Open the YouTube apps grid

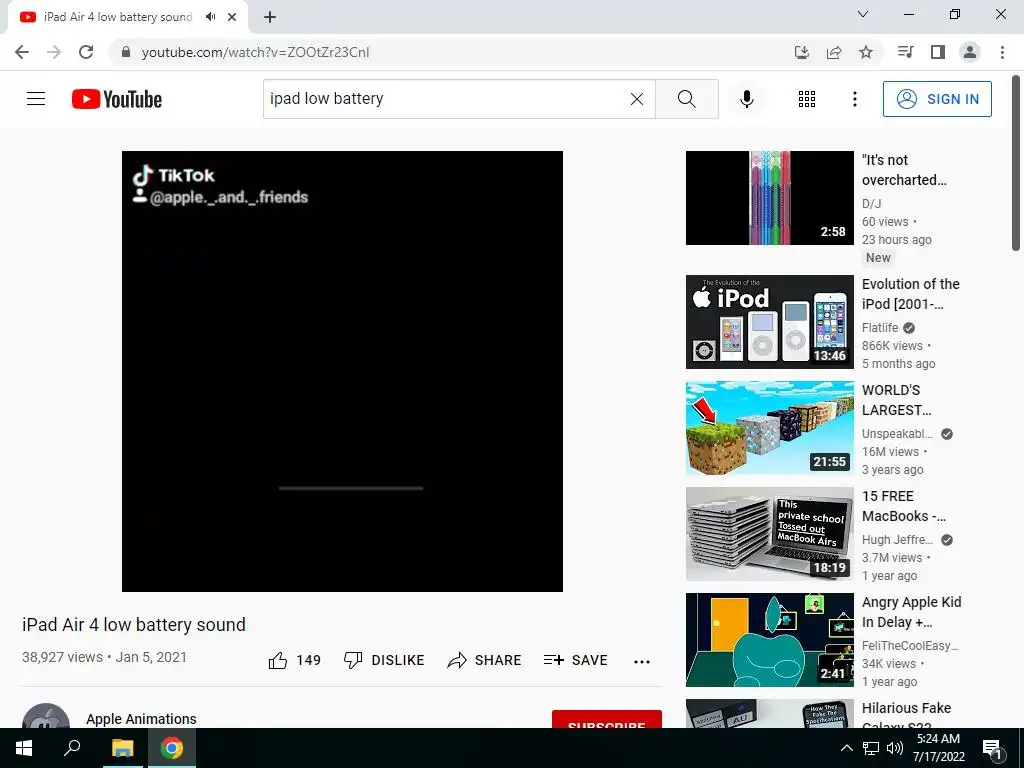(x=807, y=99)
